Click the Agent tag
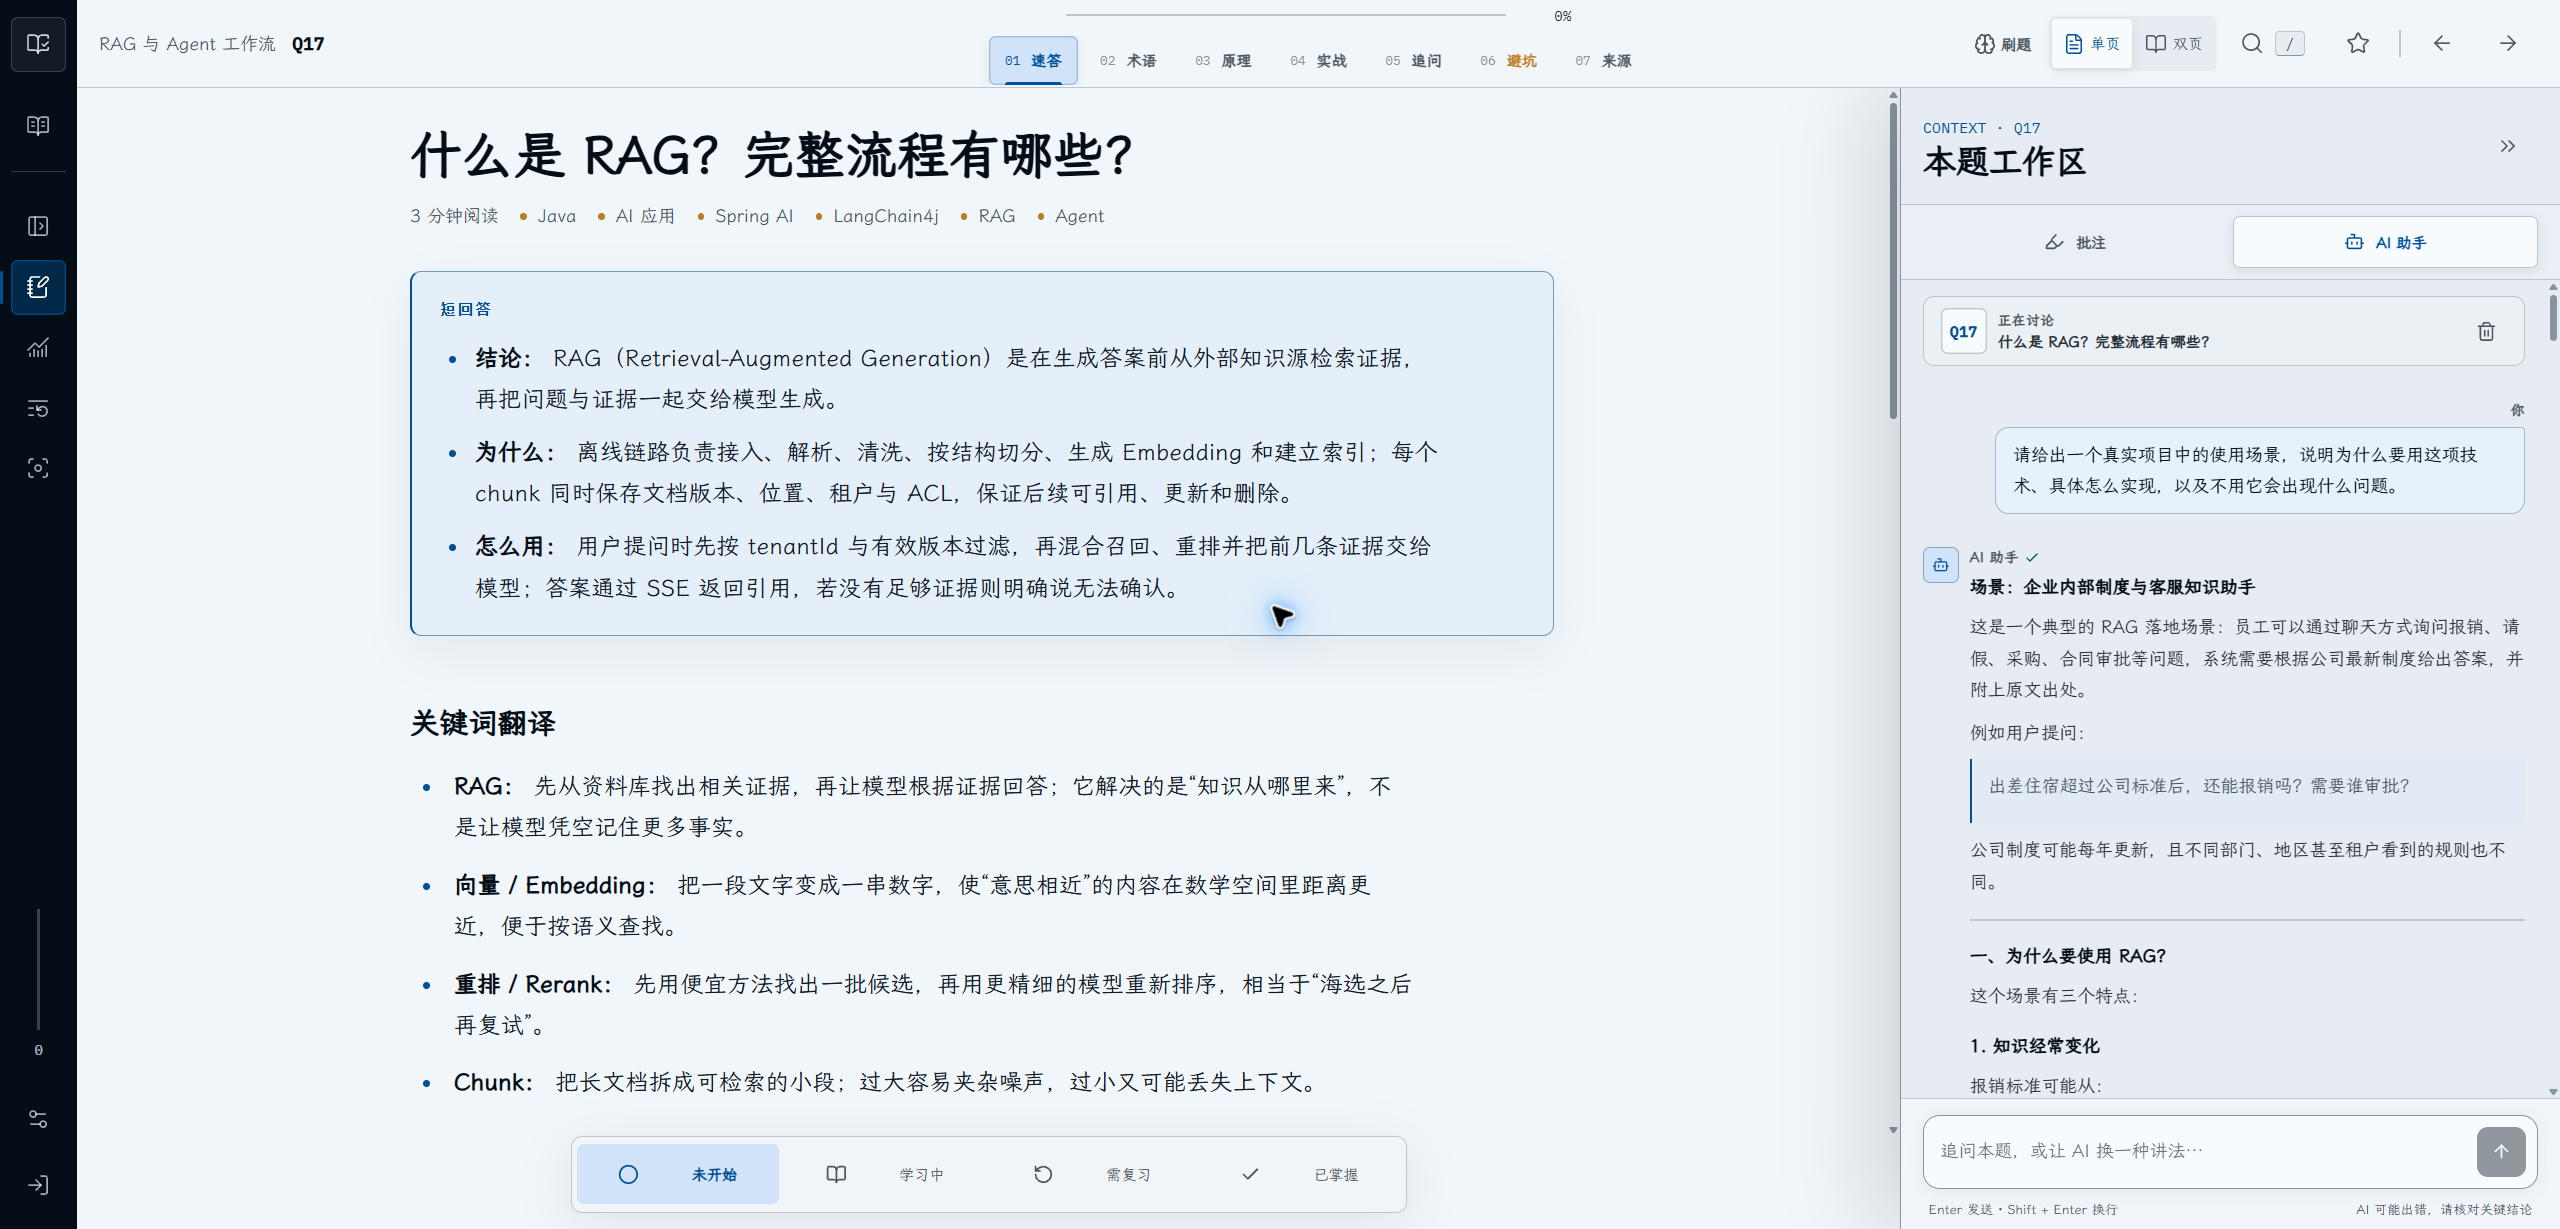The width and height of the screenshot is (2560, 1229). 1079,216
